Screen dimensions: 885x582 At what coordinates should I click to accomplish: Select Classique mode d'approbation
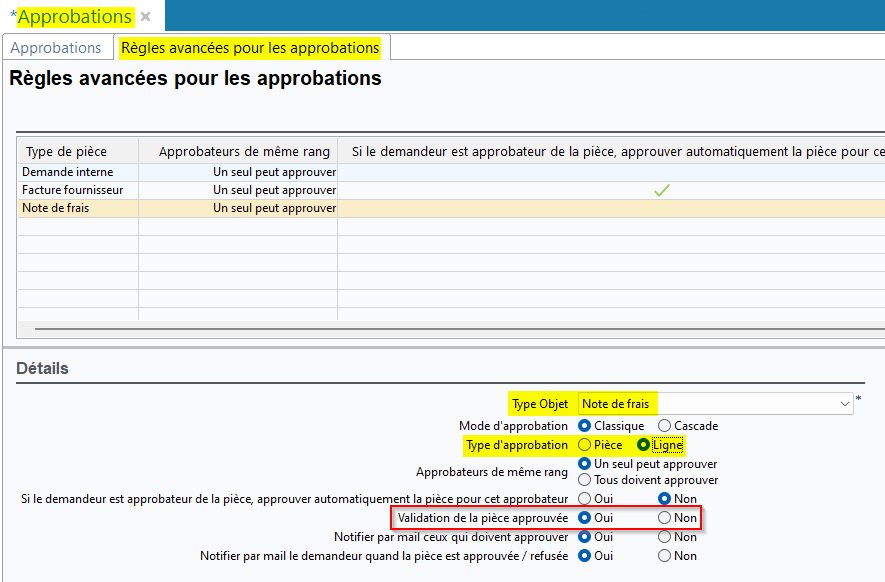586,426
